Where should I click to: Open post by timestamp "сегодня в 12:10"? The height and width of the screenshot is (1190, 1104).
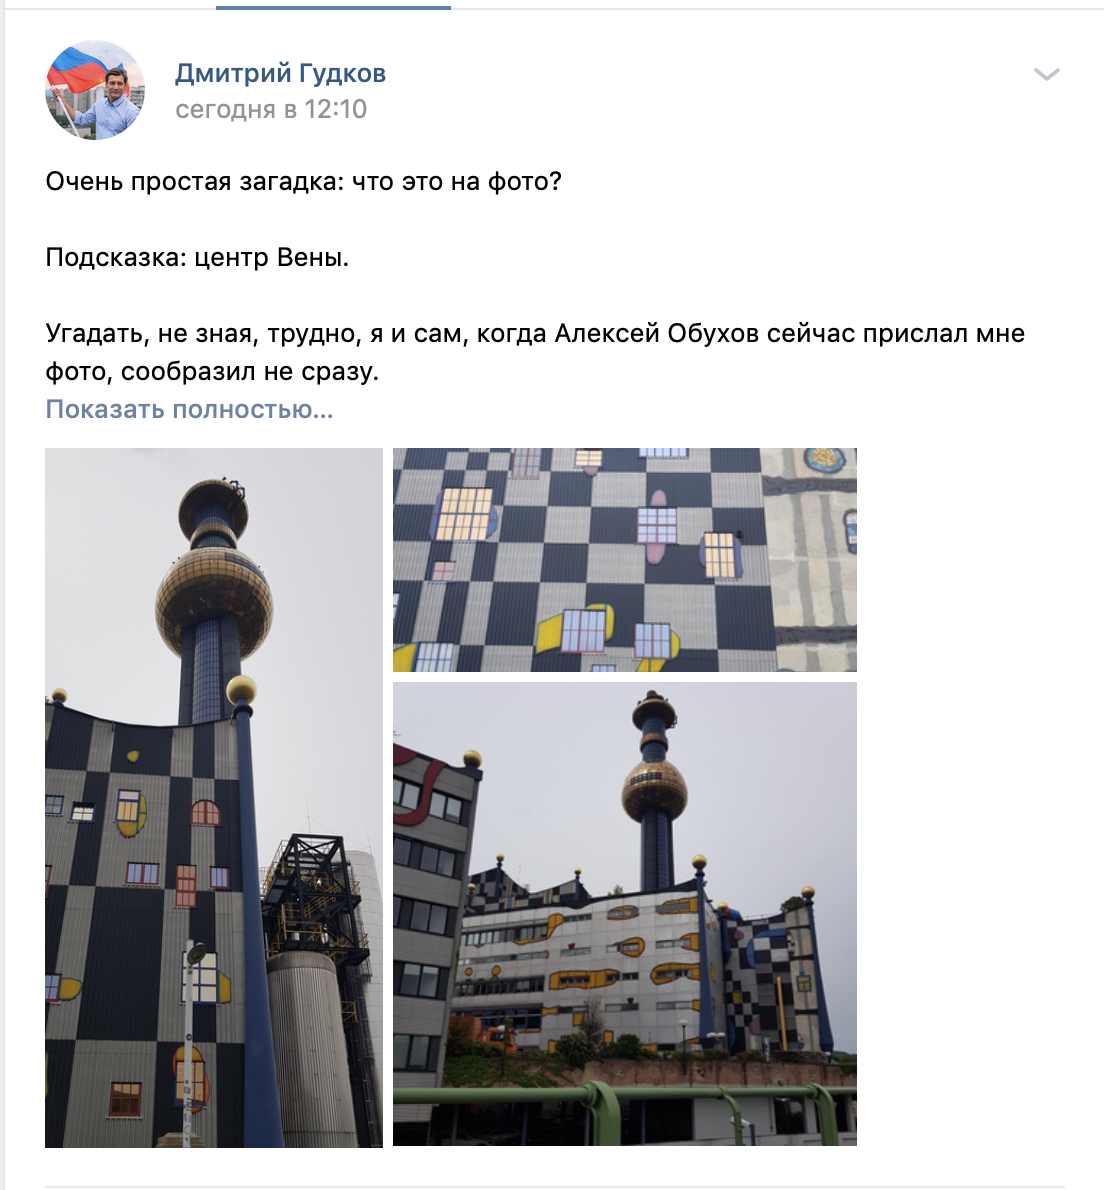click(271, 109)
